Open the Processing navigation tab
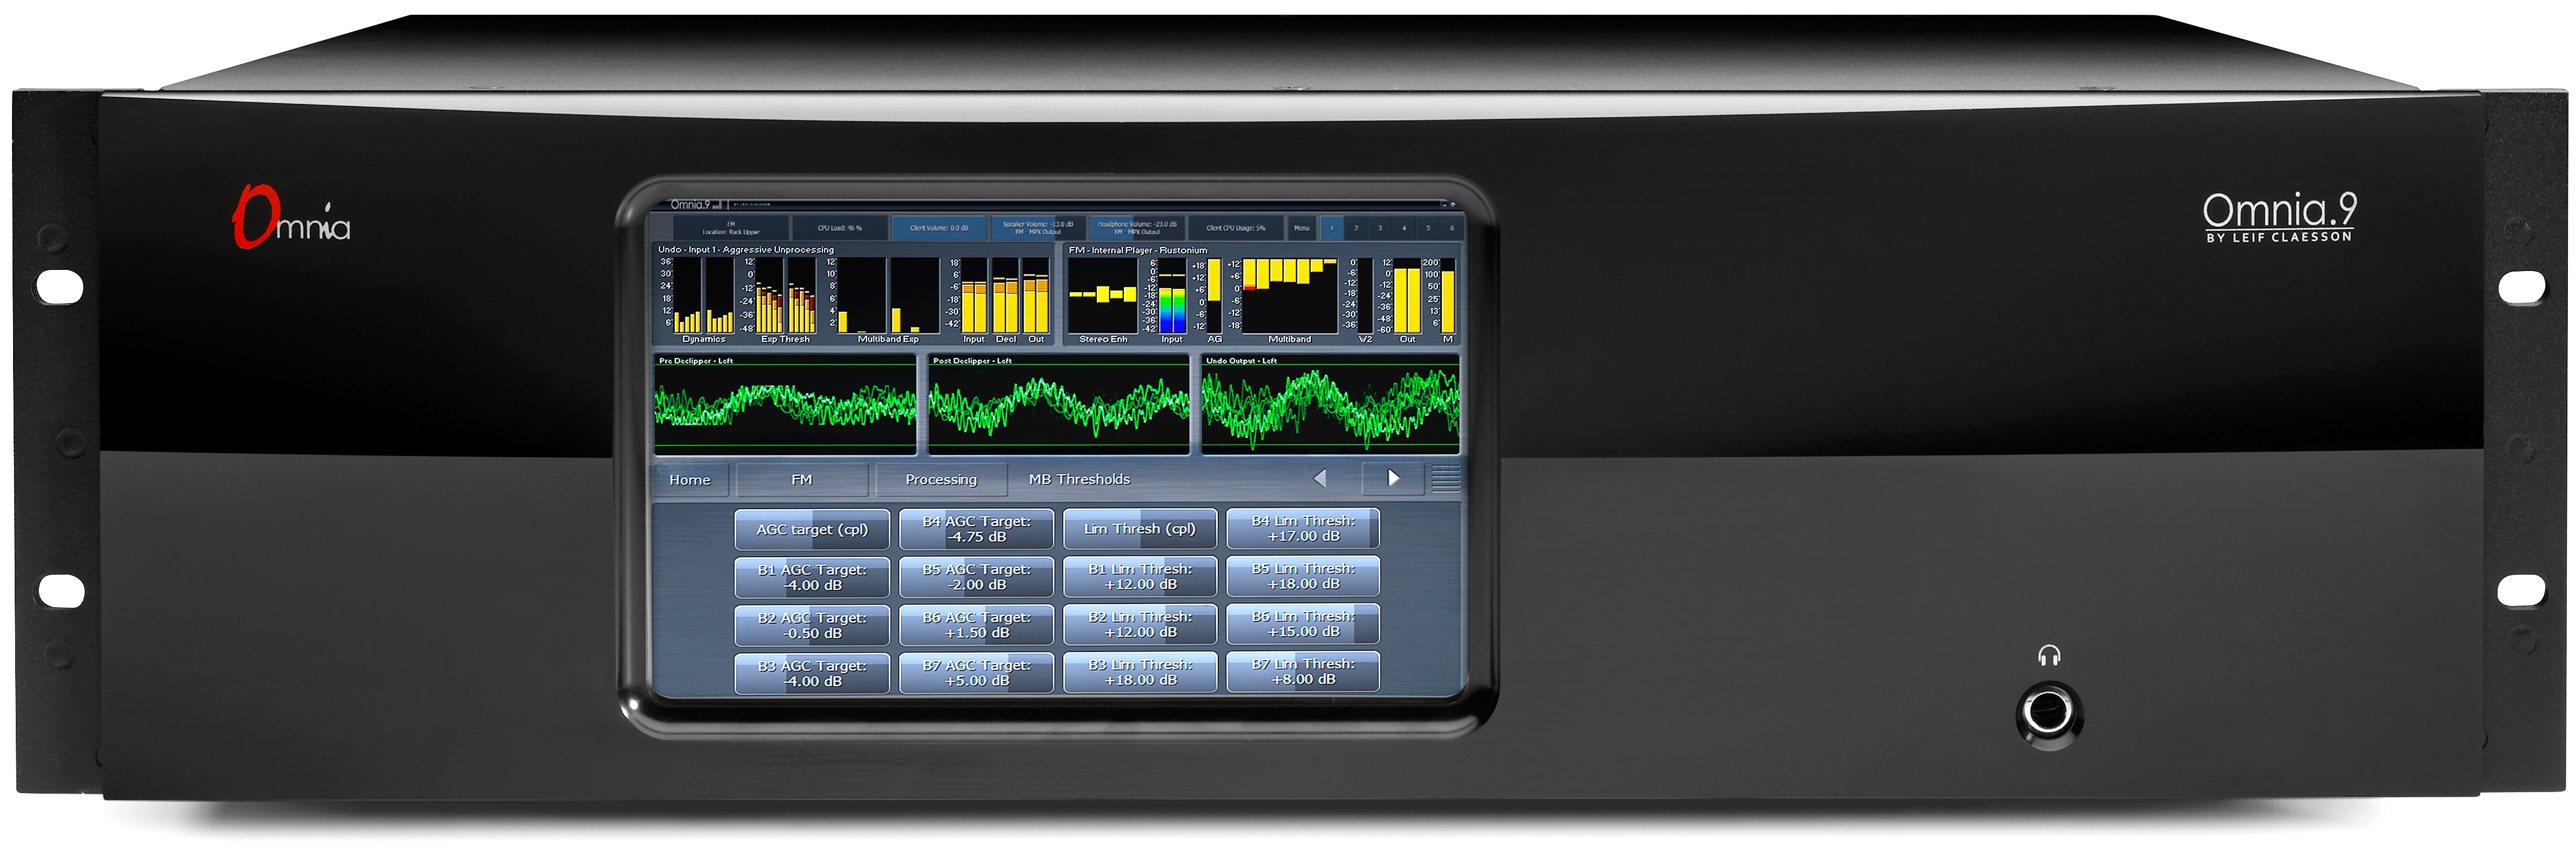The width and height of the screenshot is (2576, 857). [x=940, y=480]
